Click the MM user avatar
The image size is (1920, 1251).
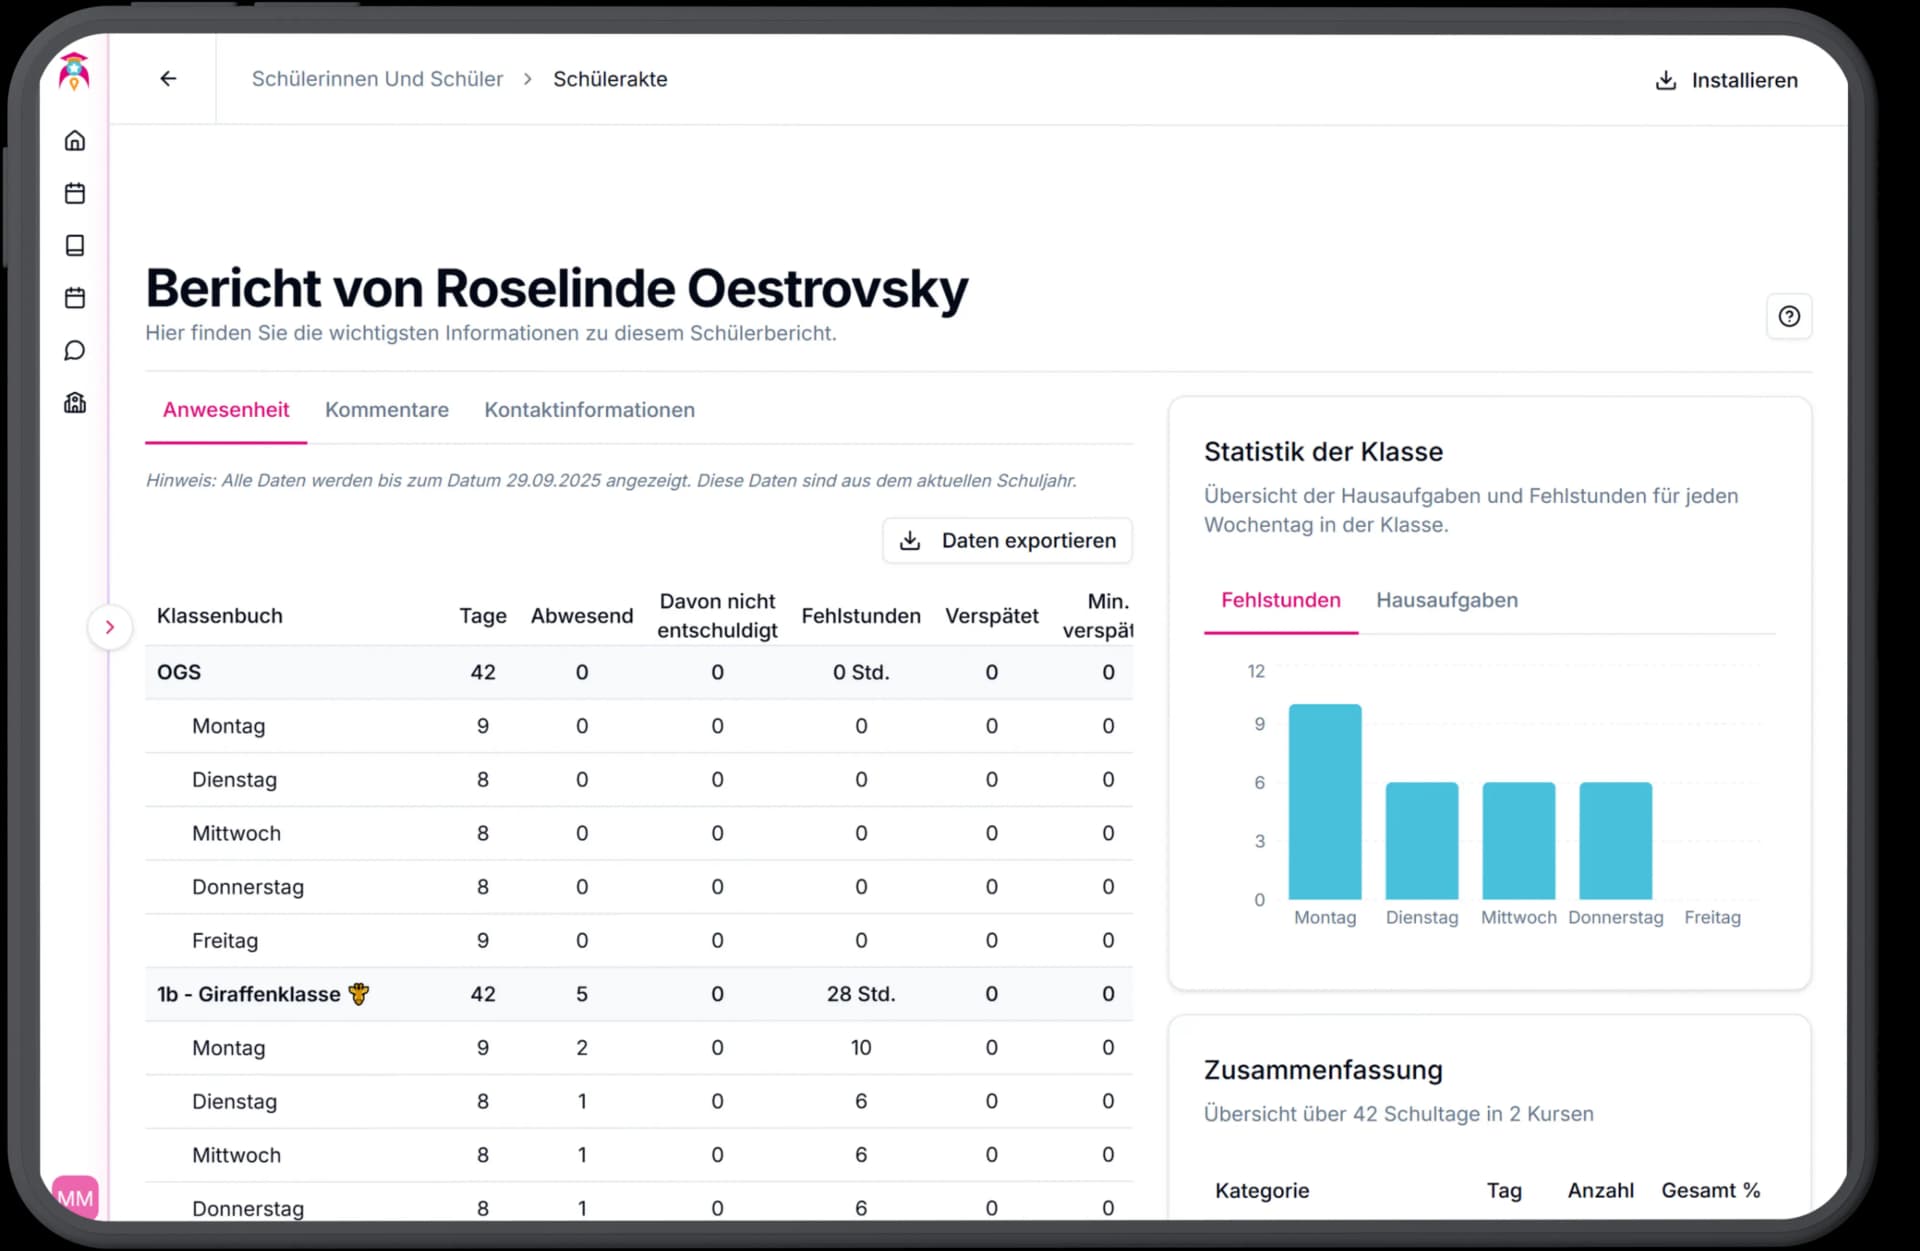click(74, 1197)
